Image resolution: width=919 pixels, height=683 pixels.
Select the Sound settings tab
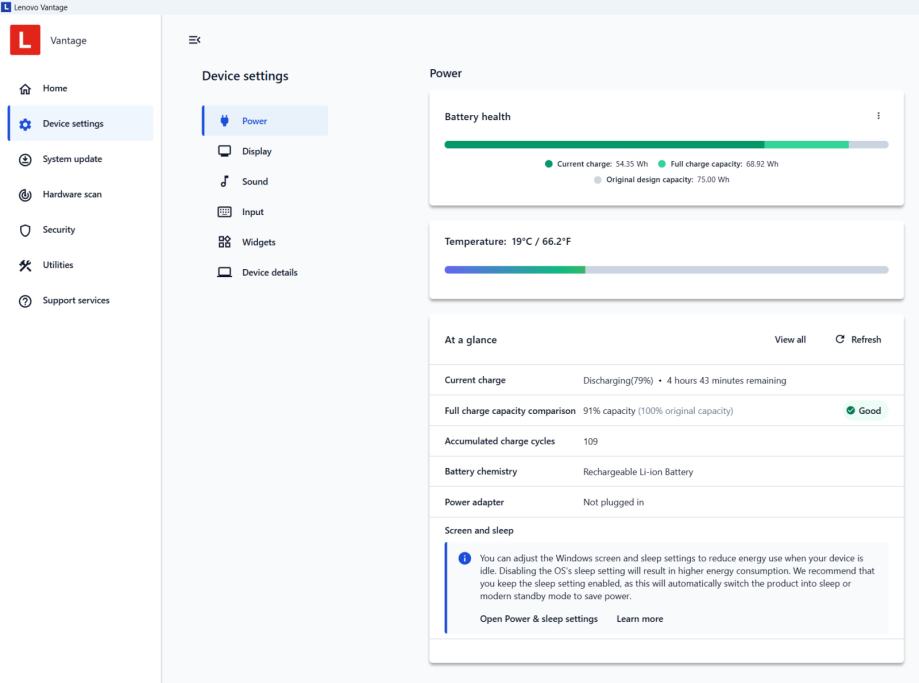[255, 182]
